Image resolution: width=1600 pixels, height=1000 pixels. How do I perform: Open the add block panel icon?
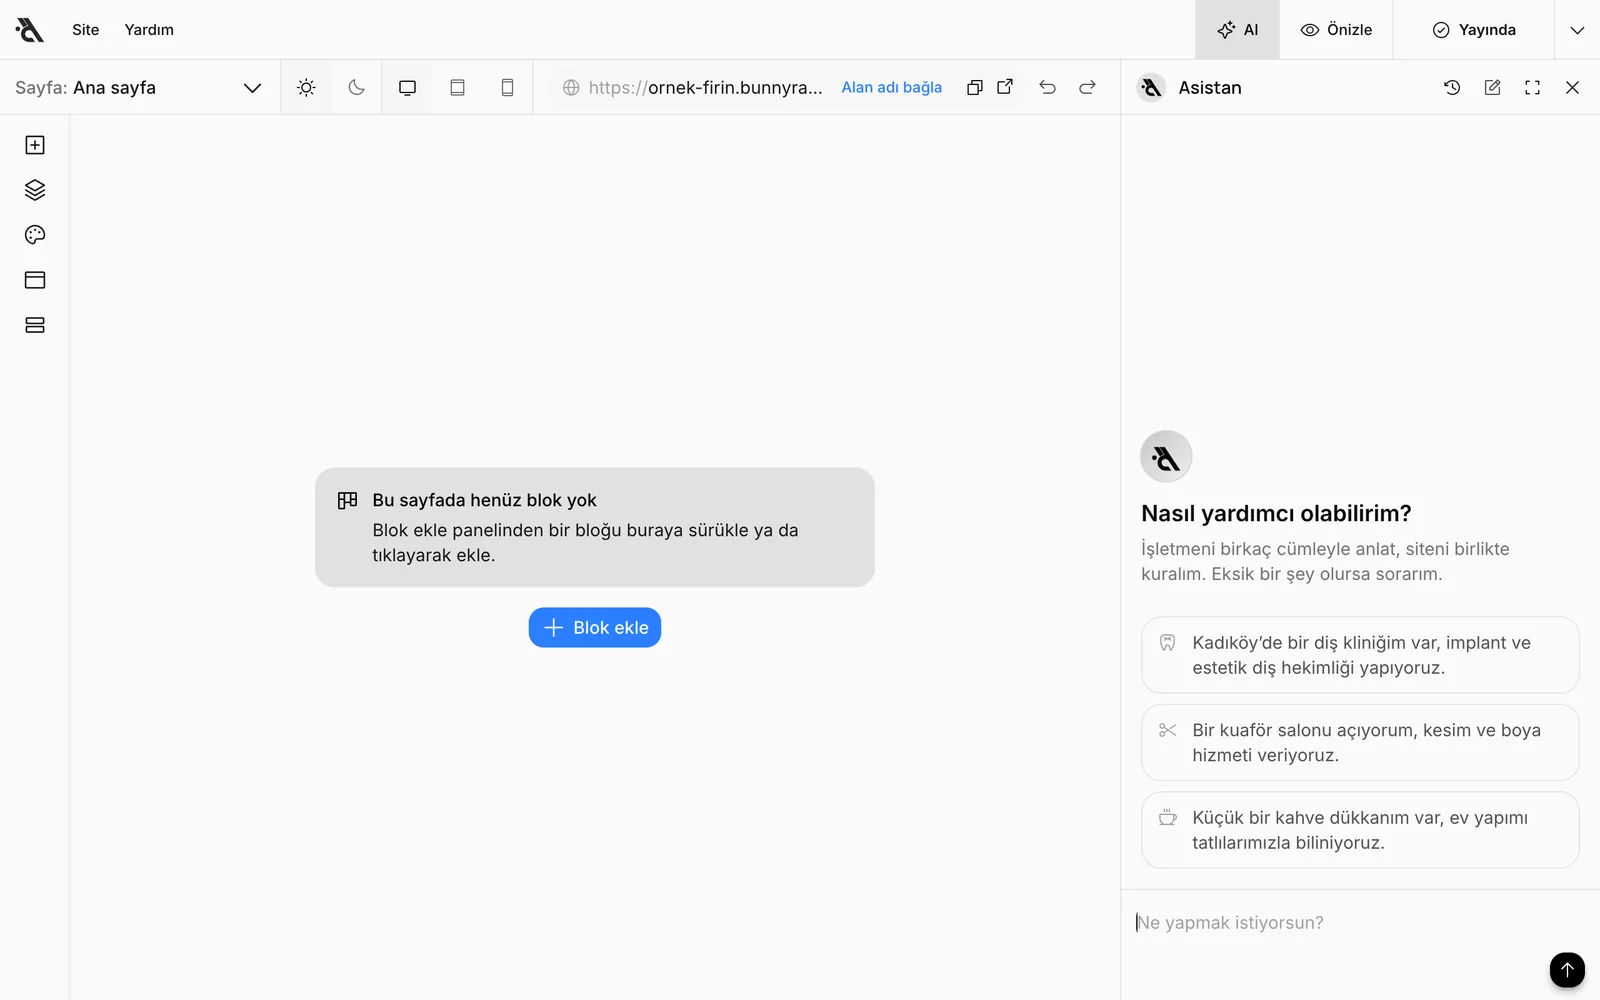coord(35,145)
